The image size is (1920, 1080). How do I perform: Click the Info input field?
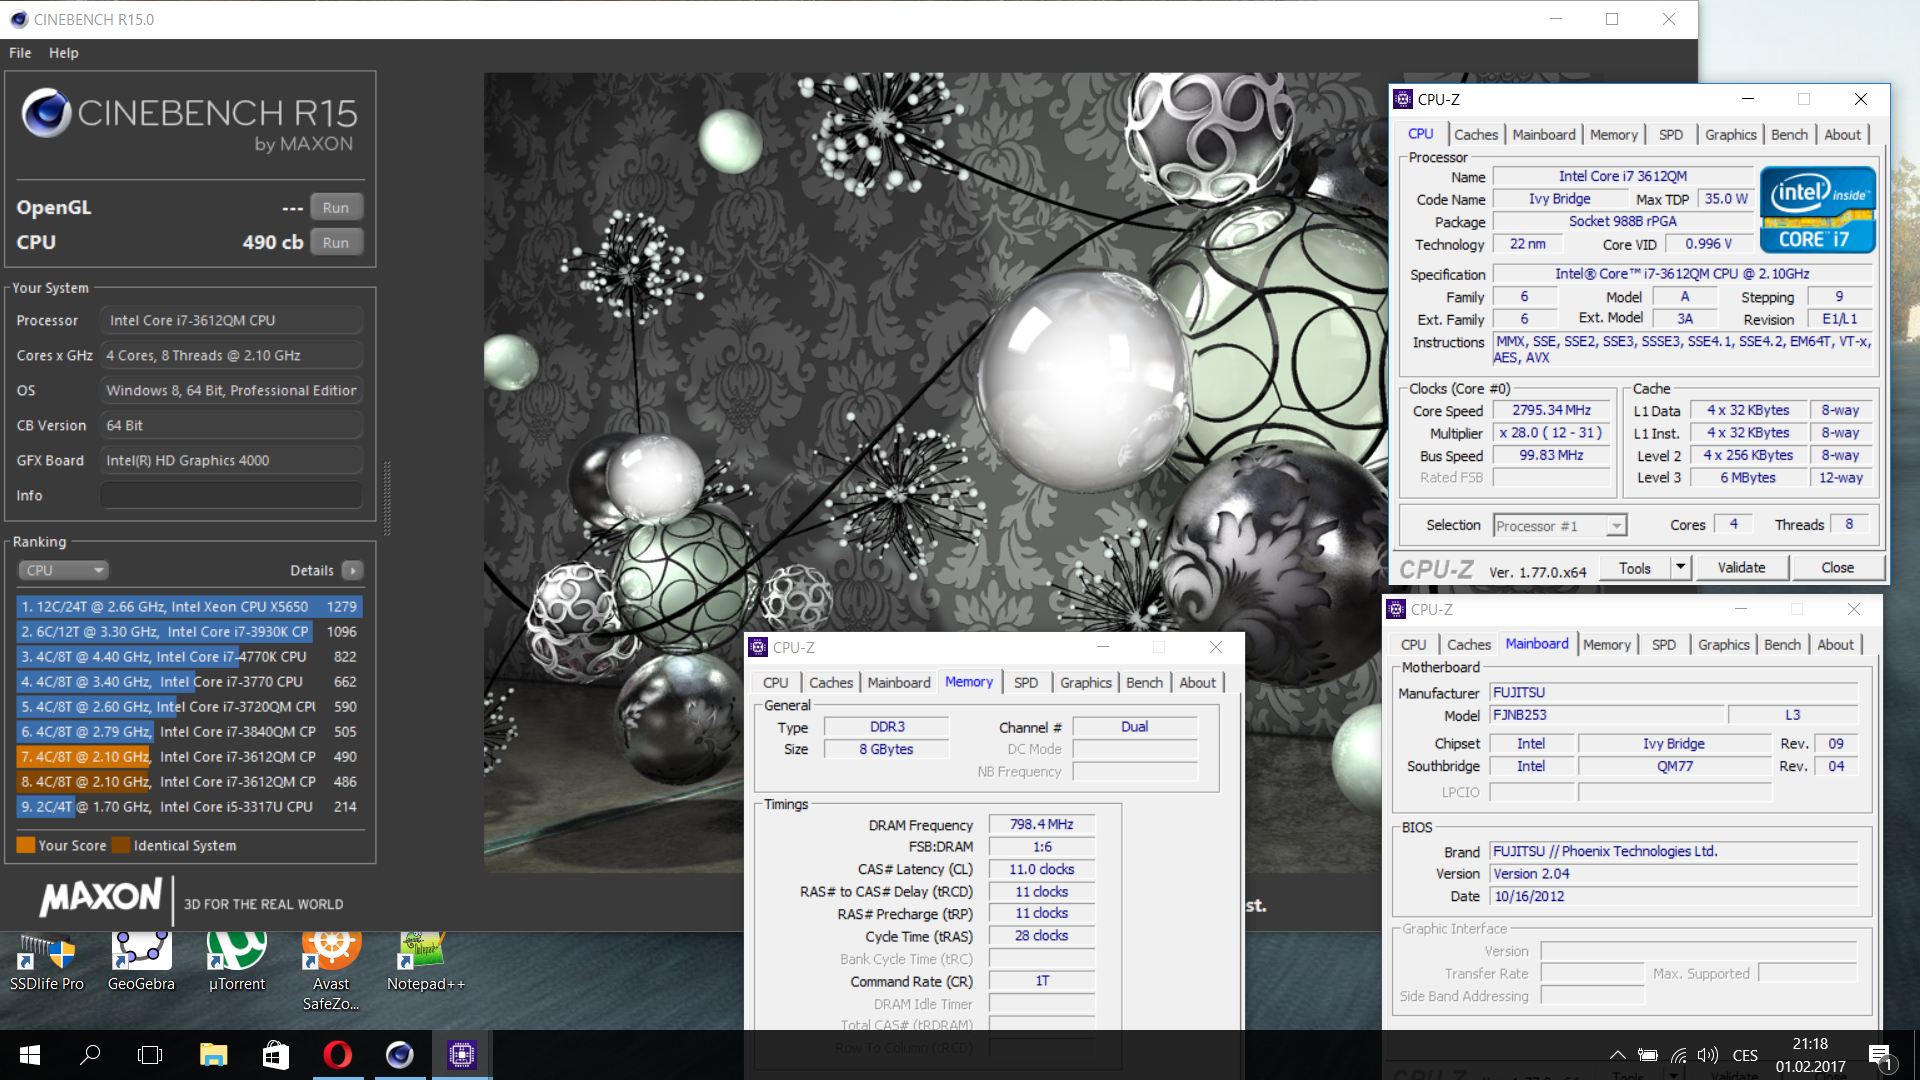coord(231,495)
